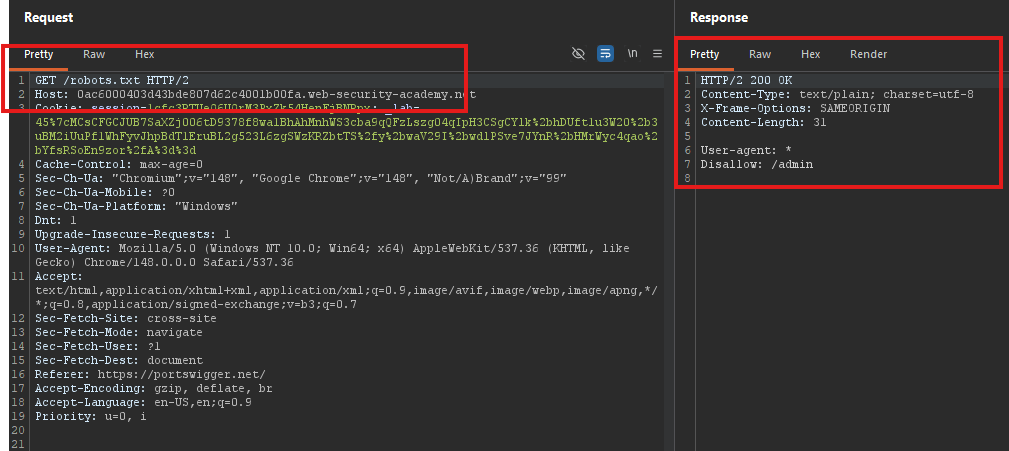Click the 'HTTP/2 200 OK' response status line
This screenshot has width=1009, height=451.
[746, 80]
